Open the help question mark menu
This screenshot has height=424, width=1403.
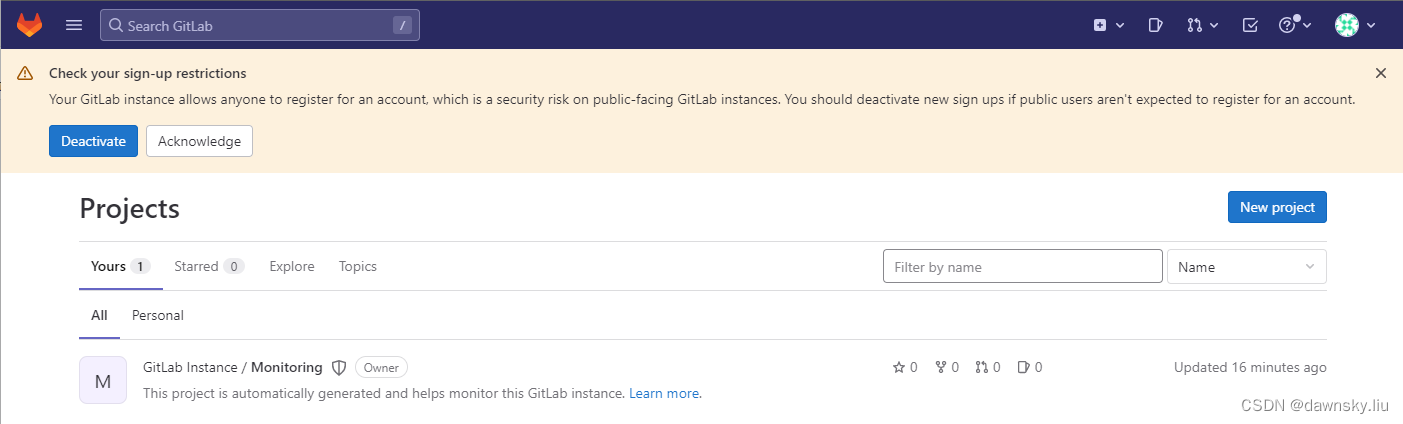click(1295, 25)
